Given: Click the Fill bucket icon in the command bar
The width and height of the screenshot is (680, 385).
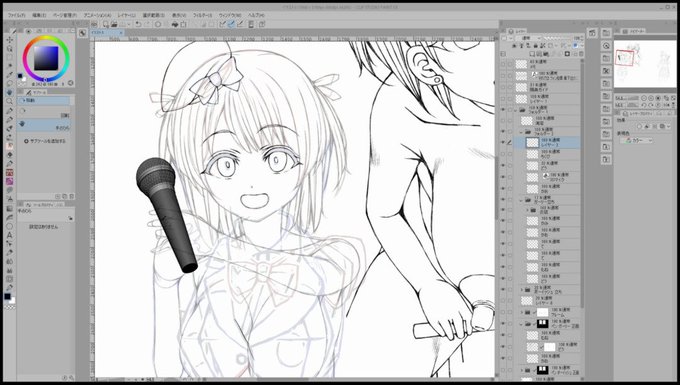Looking at the screenshot, I should pos(175,24).
